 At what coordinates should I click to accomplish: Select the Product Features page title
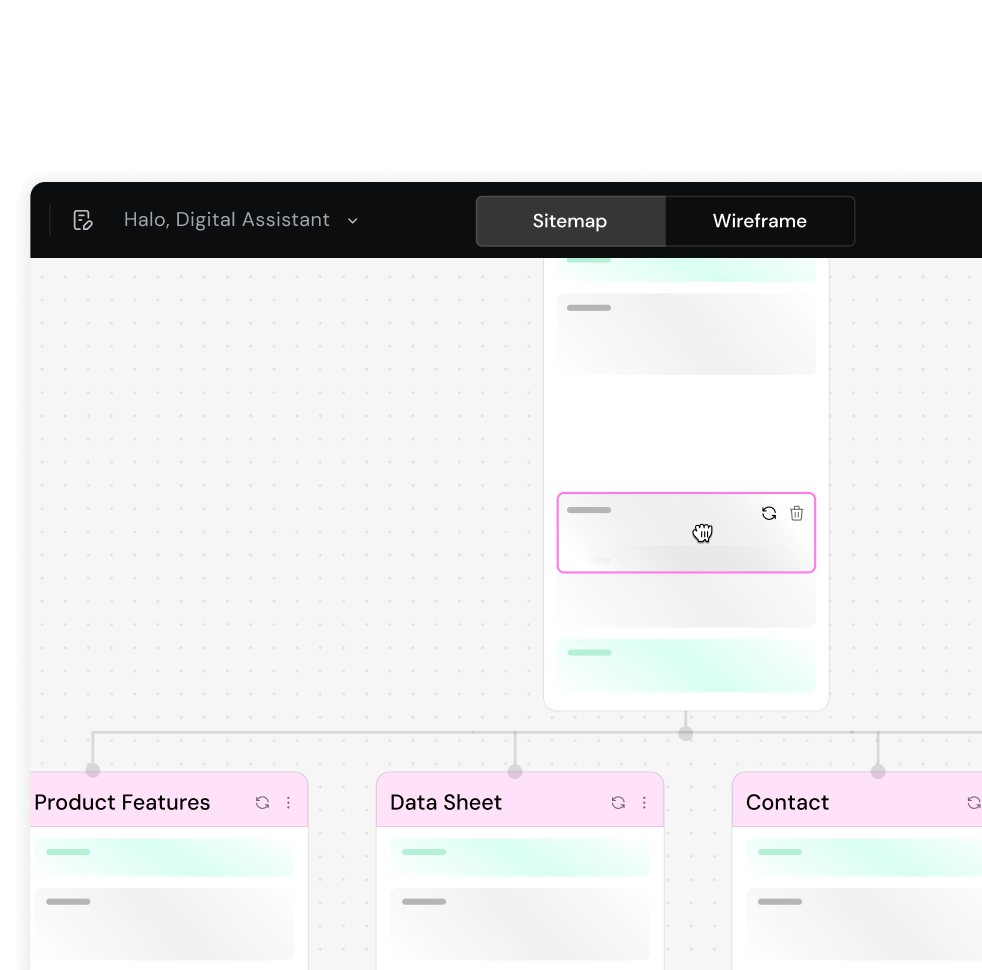pos(122,802)
